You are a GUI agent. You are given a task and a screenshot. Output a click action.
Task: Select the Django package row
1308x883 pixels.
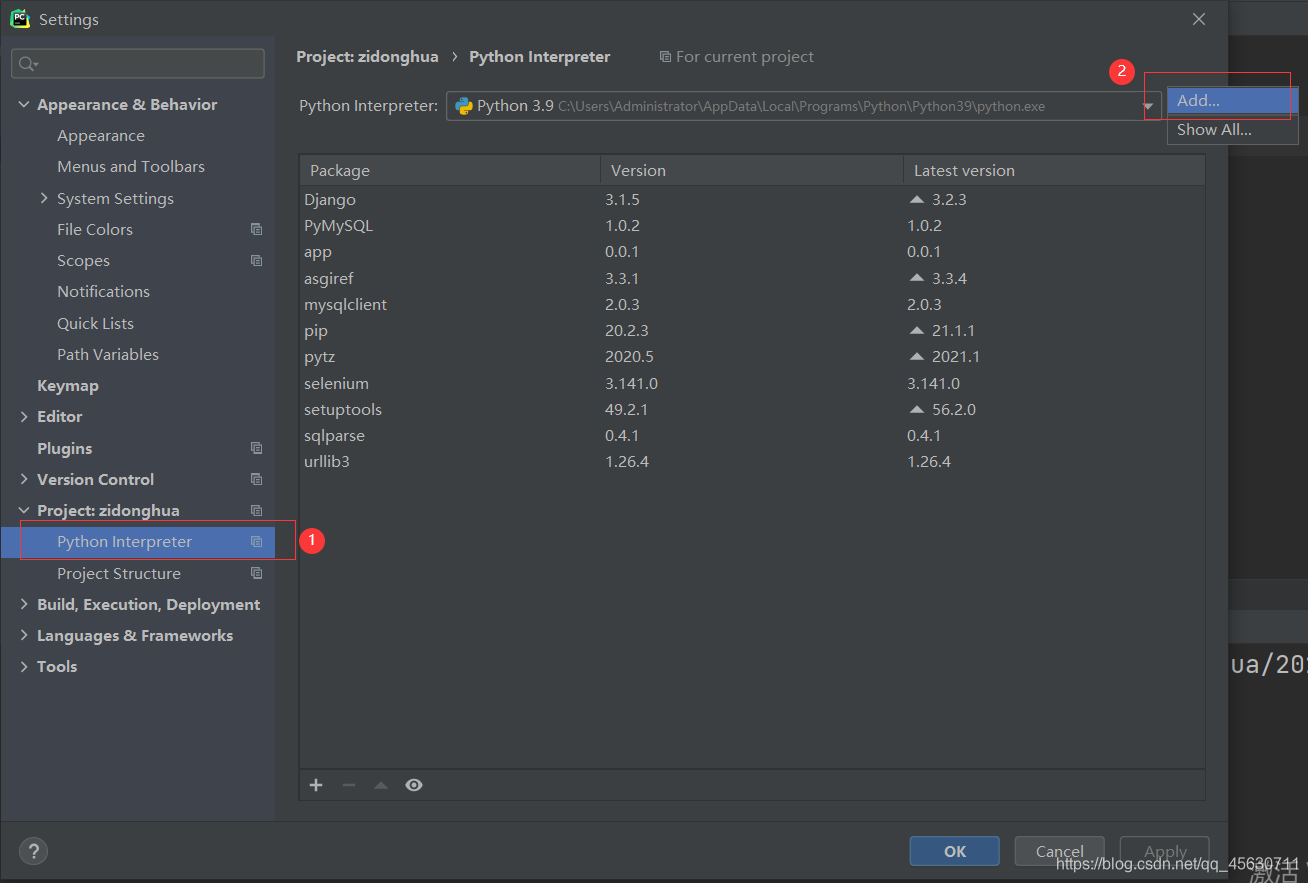point(752,199)
